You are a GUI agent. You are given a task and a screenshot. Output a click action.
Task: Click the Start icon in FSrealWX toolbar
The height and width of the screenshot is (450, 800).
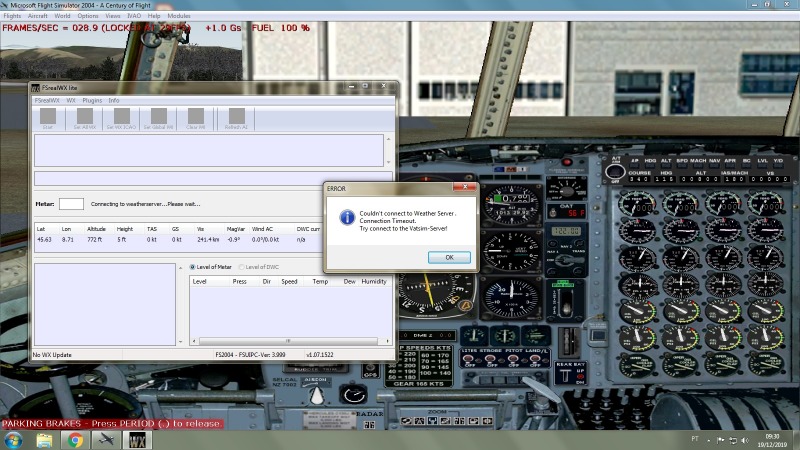click(x=48, y=116)
